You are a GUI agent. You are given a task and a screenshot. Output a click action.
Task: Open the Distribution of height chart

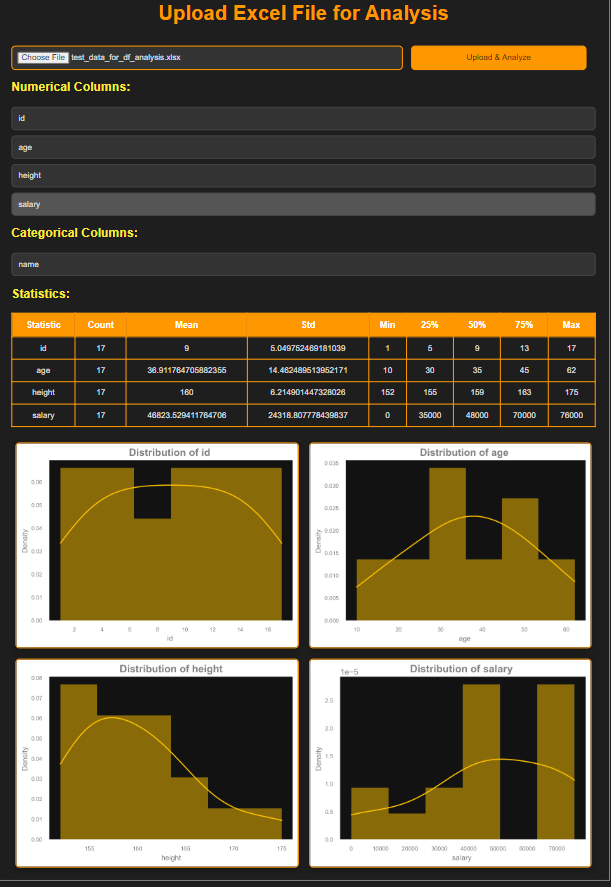click(x=157, y=764)
